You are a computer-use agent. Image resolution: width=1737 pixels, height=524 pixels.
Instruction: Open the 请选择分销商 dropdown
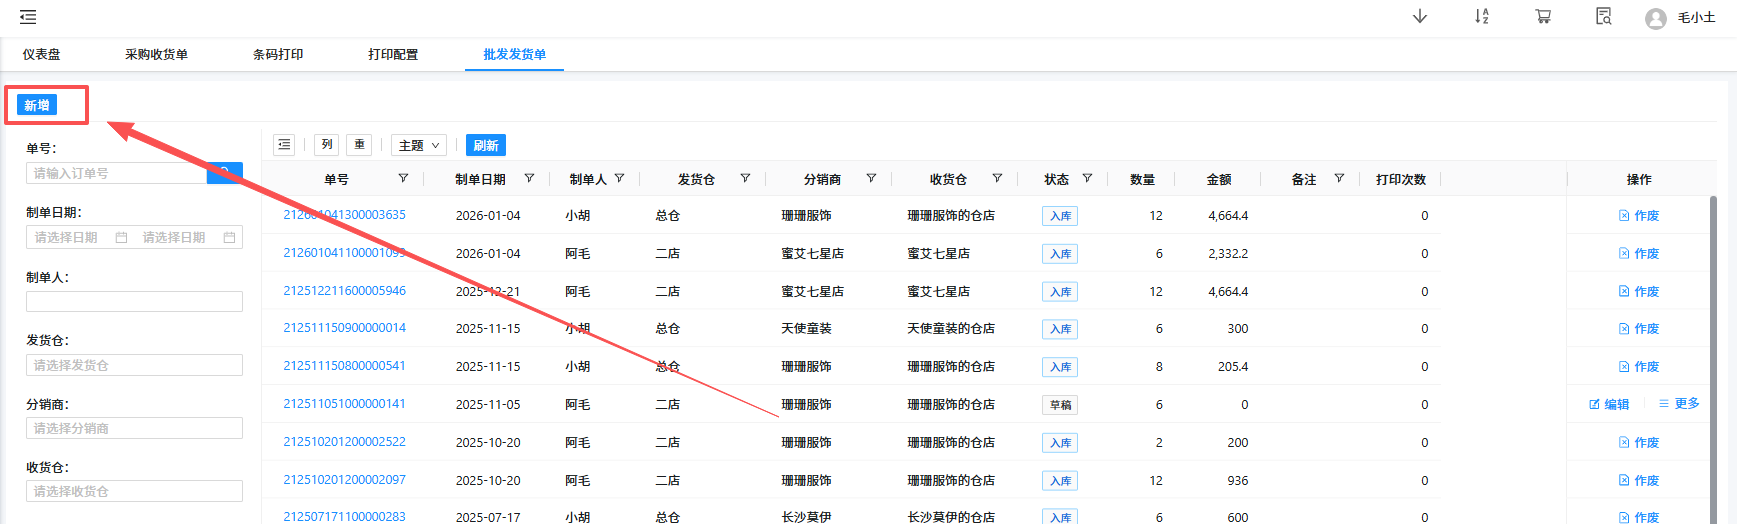(134, 428)
